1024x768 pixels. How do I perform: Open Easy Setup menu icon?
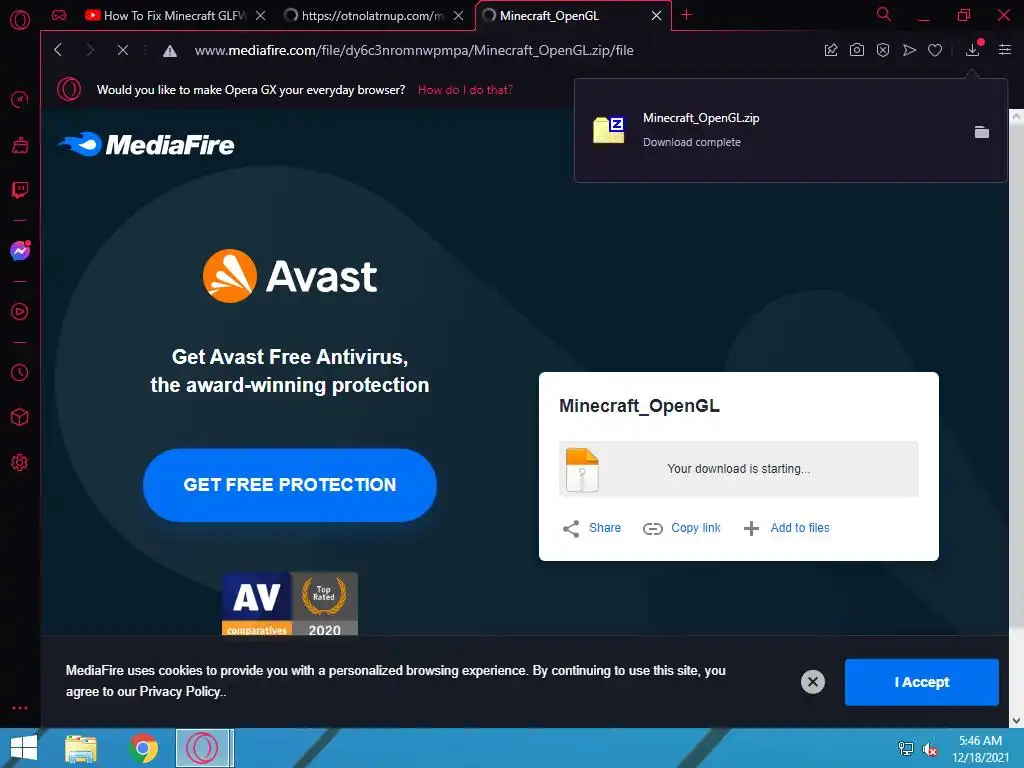[1005, 50]
